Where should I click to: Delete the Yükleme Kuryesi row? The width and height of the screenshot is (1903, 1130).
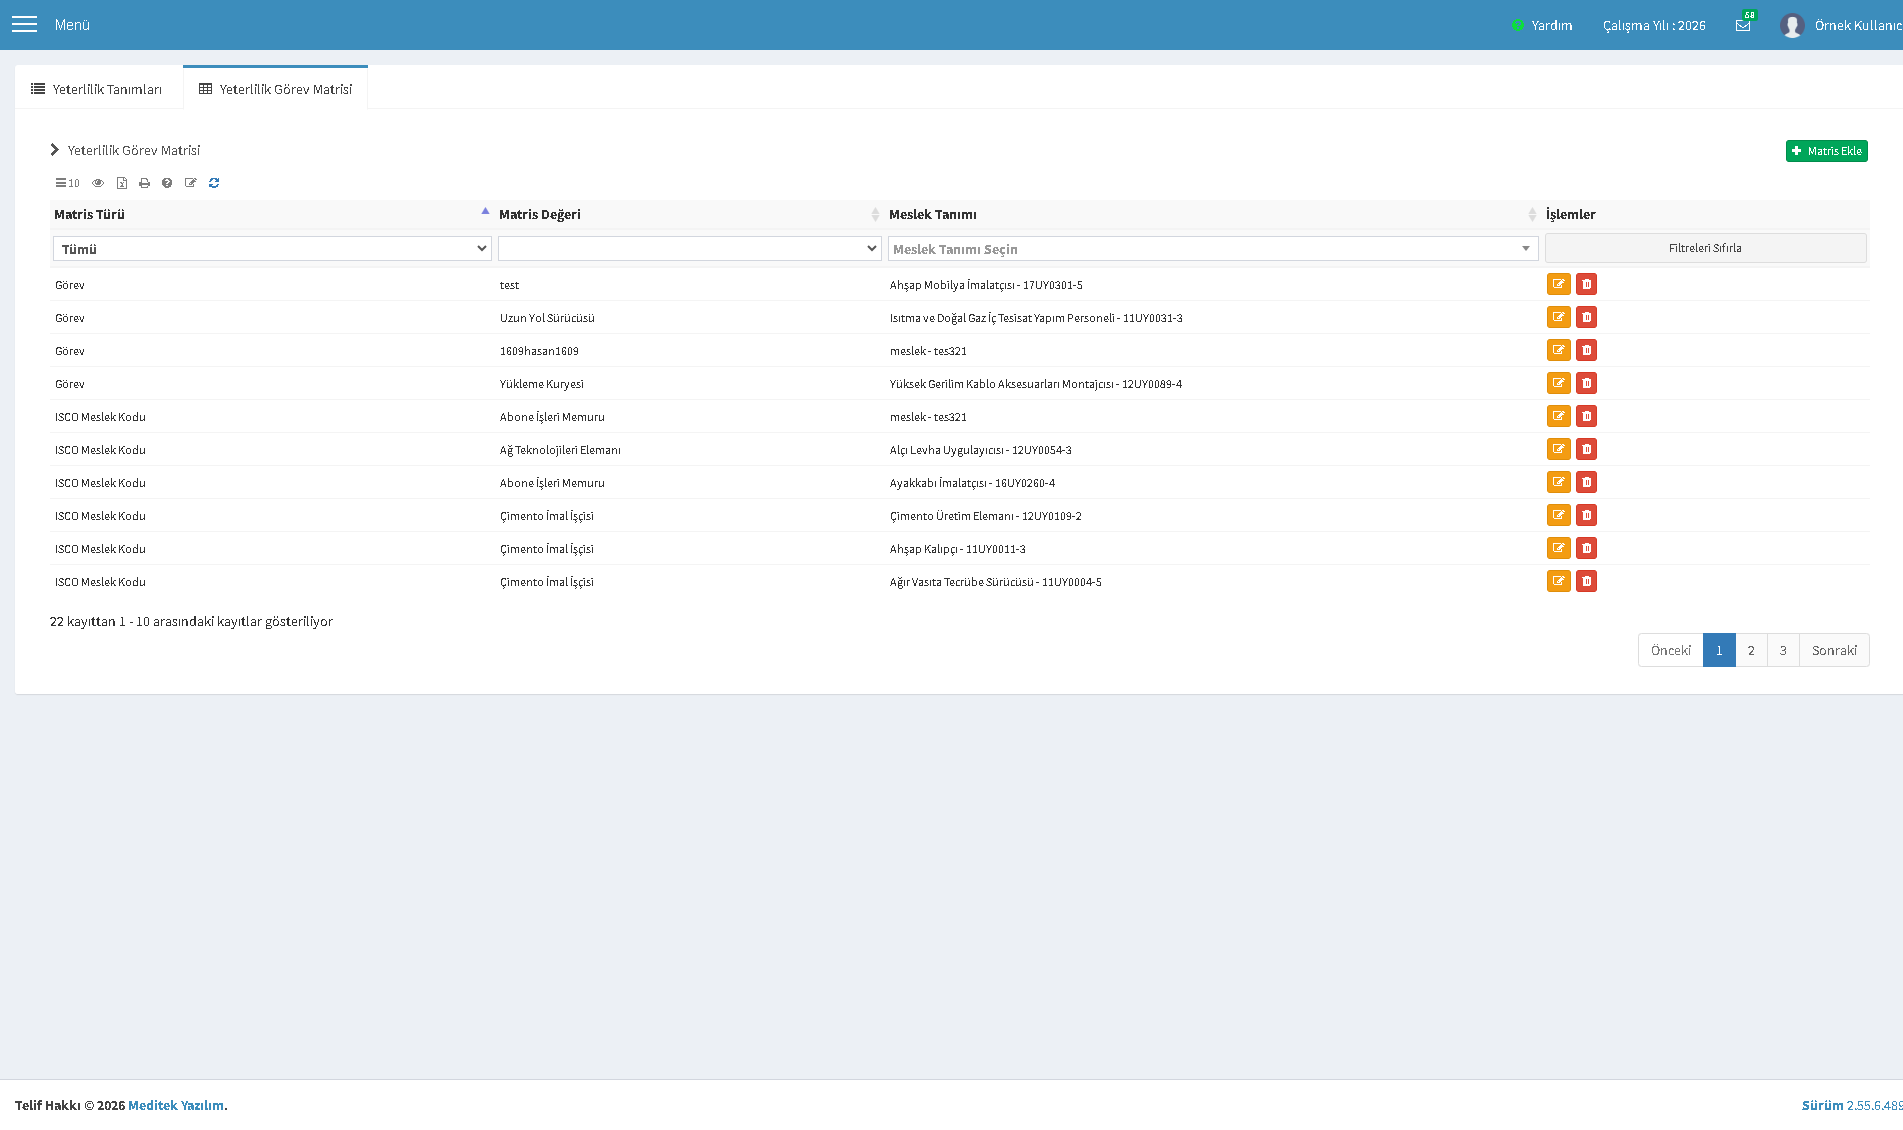click(x=1586, y=383)
